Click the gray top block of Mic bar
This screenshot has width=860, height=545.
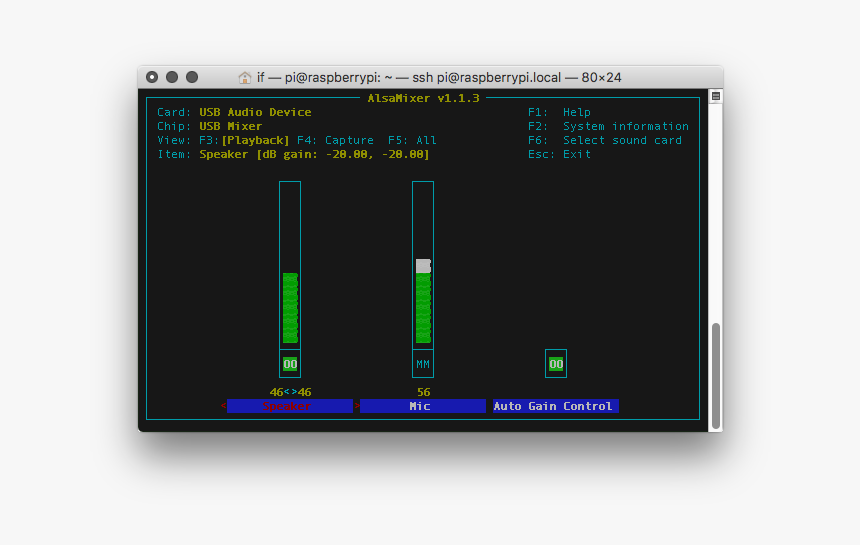[423, 266]
